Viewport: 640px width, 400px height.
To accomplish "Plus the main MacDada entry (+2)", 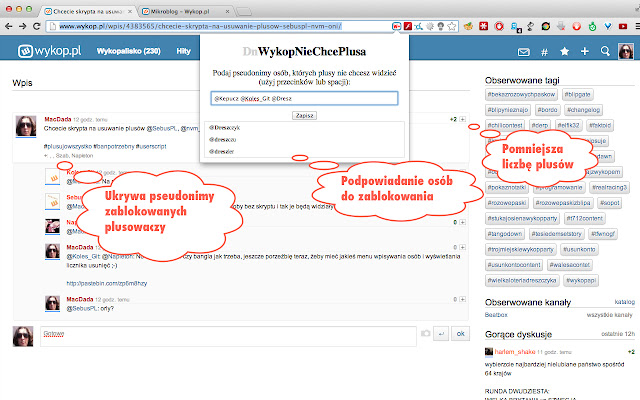I will [462, 119].
